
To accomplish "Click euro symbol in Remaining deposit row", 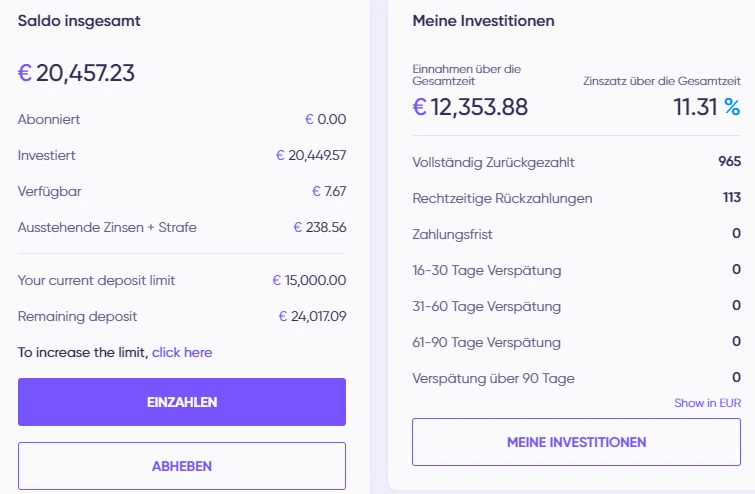I will coord(283,316).
